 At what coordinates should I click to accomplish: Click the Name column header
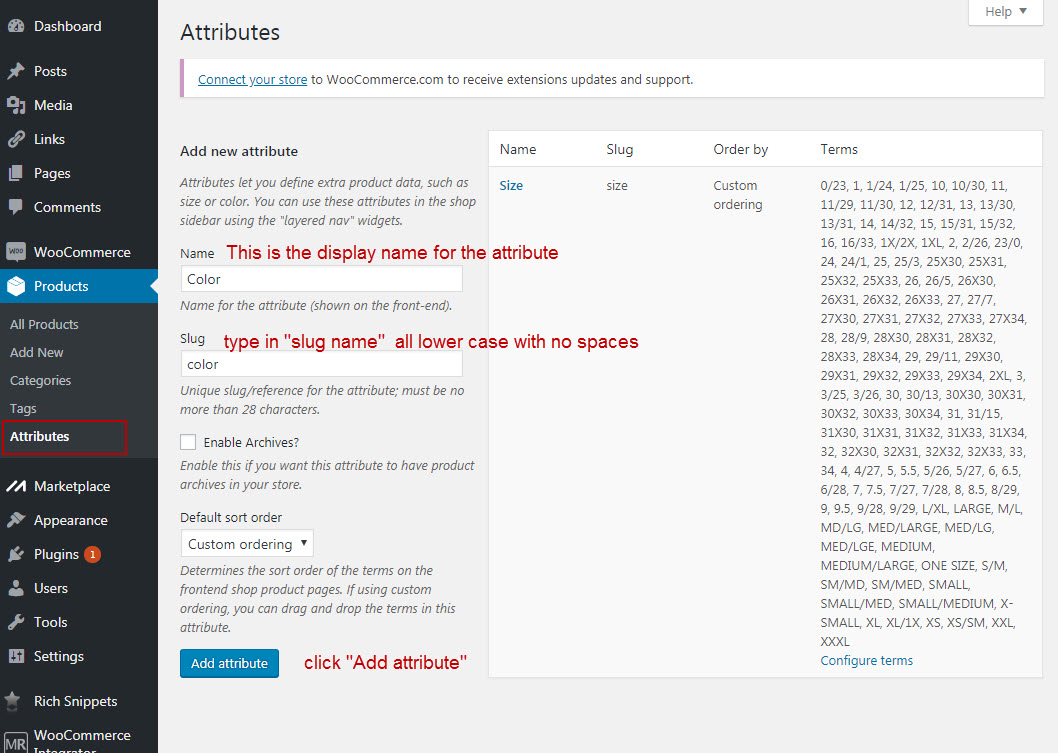tap(518, 149)
